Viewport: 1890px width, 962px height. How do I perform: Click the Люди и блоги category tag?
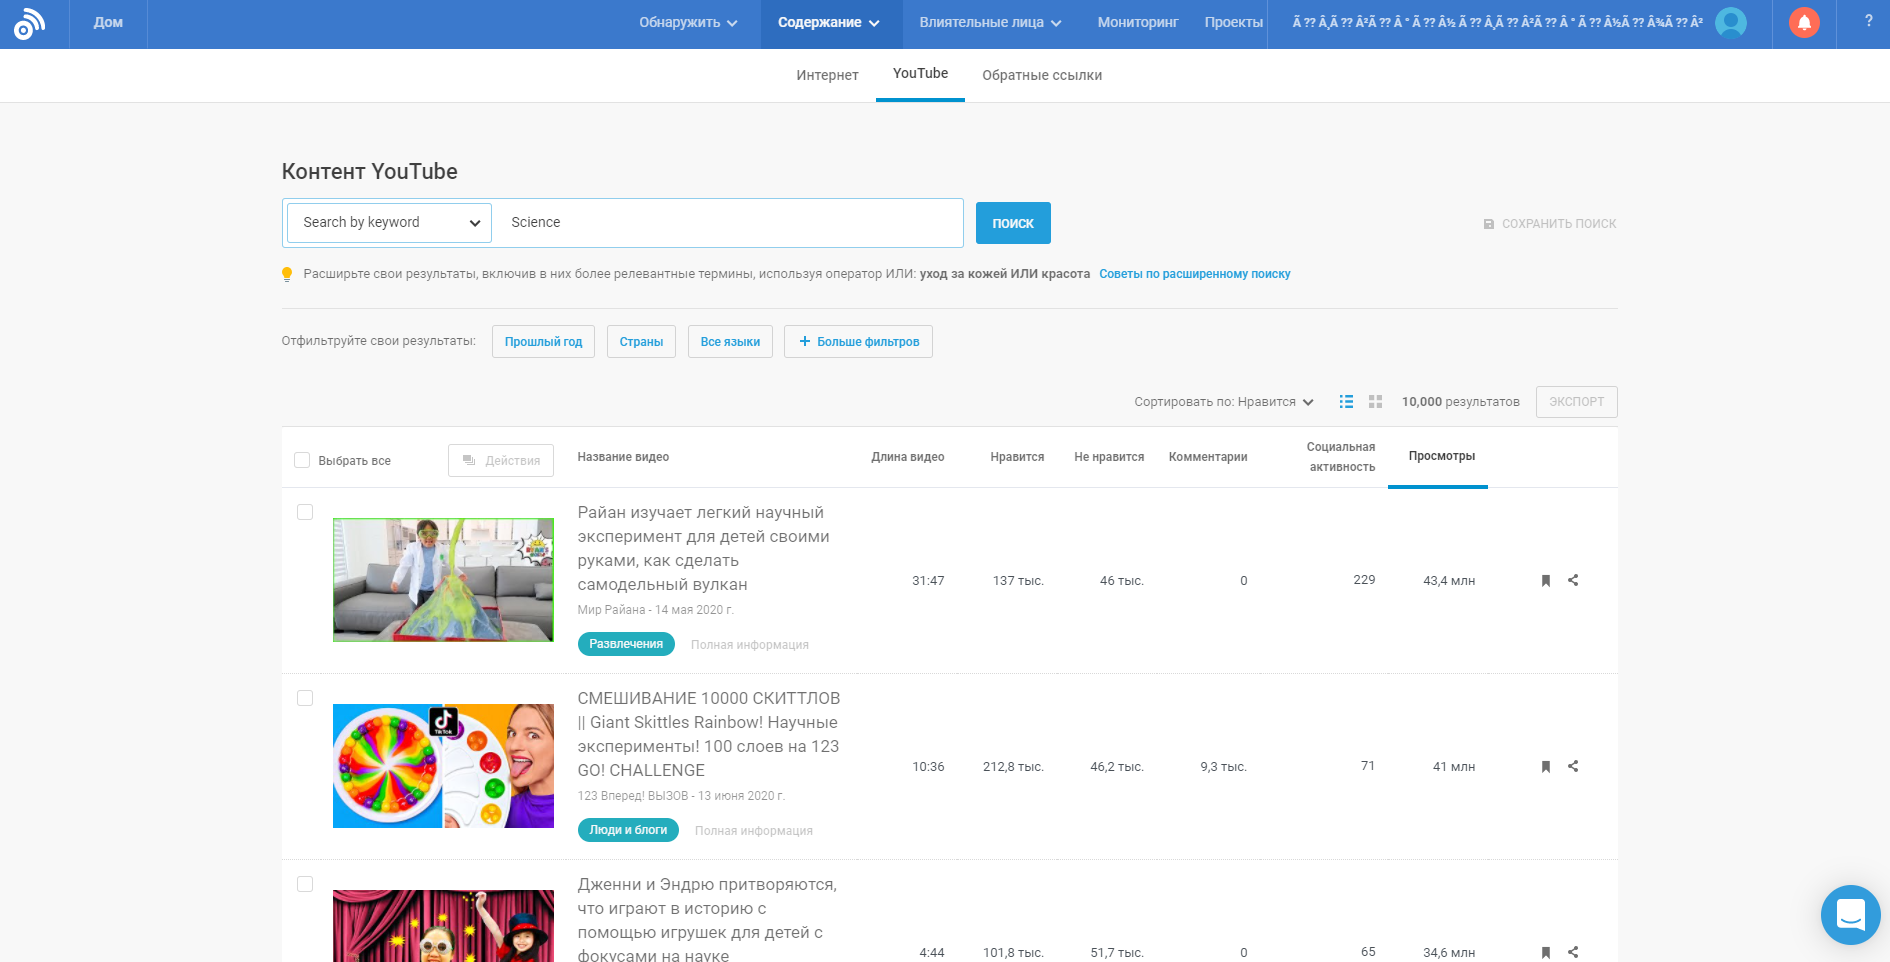628,830
